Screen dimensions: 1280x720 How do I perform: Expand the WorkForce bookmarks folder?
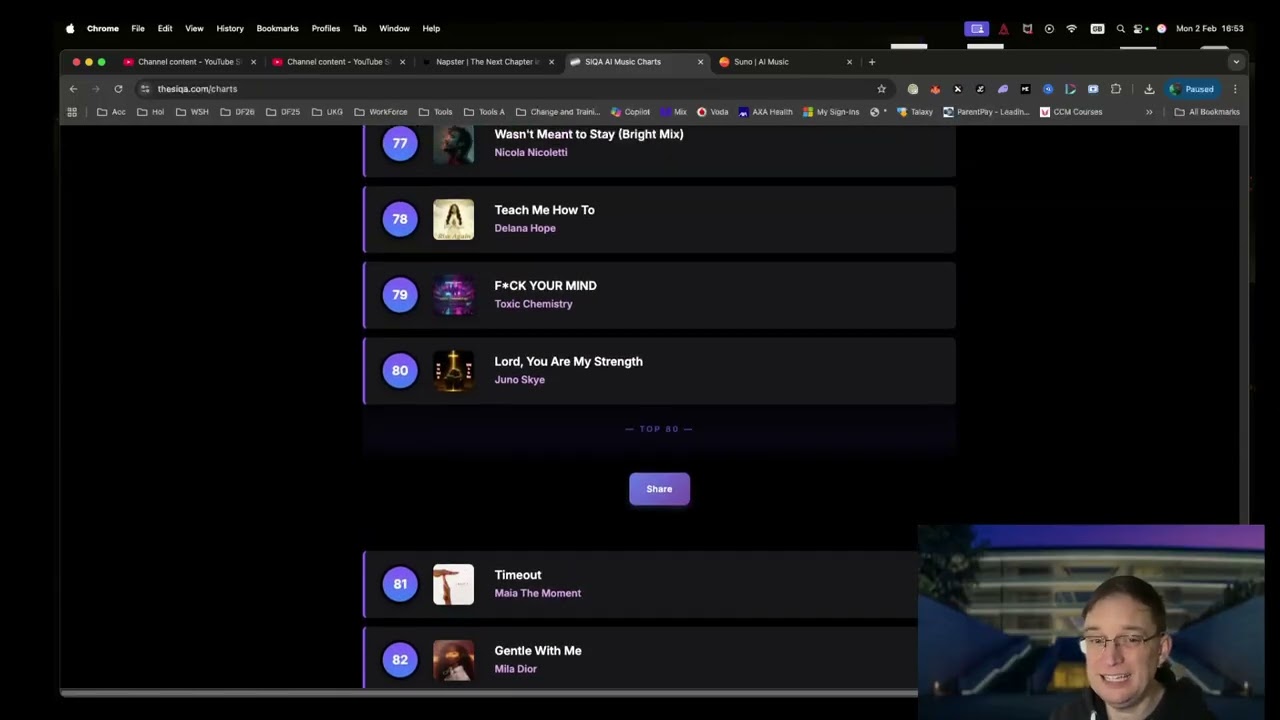tap(381, 112)
